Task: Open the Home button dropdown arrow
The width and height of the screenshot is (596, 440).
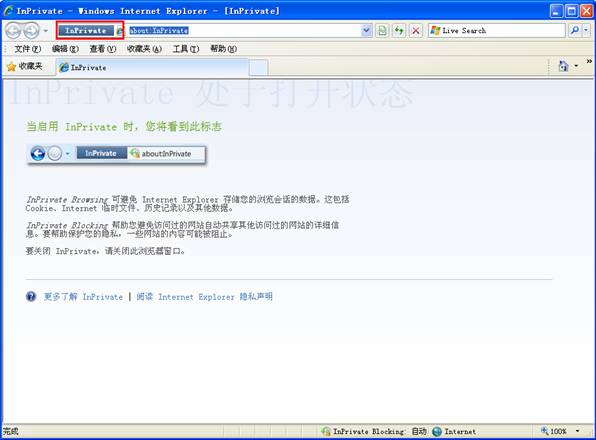Action: pos(576,66)
